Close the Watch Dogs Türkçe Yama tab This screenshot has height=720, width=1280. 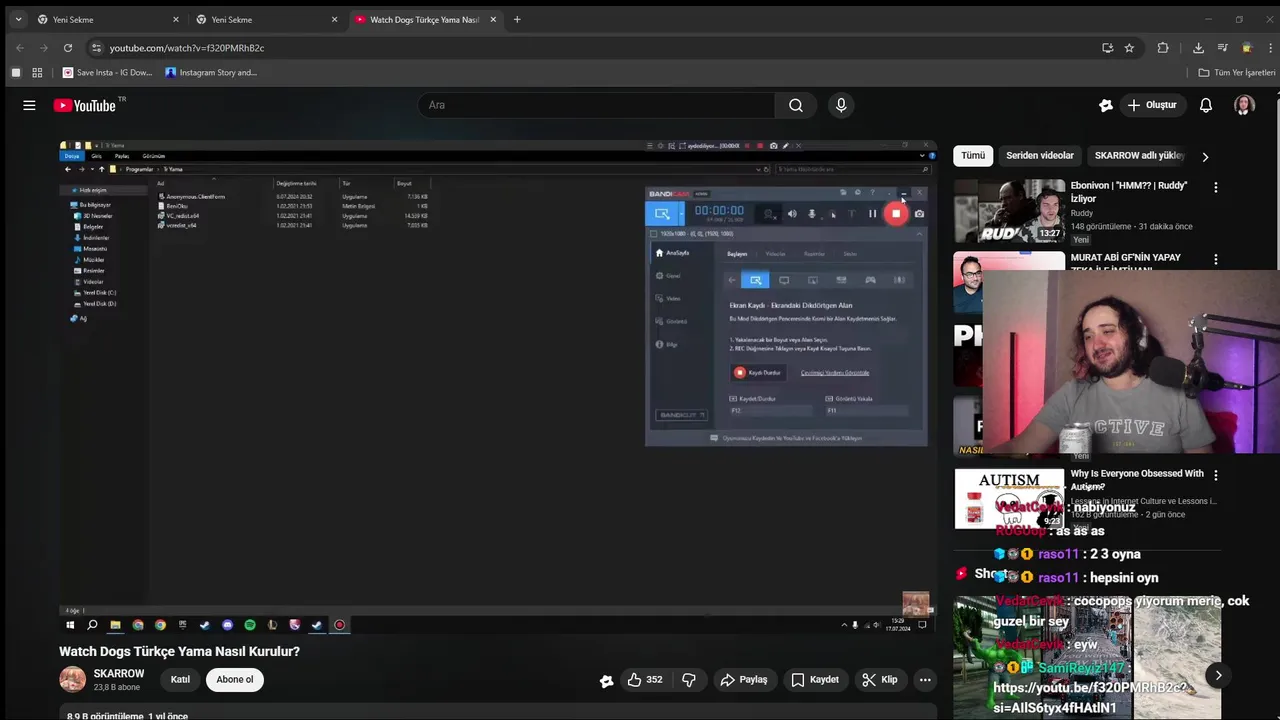point(493,19)
